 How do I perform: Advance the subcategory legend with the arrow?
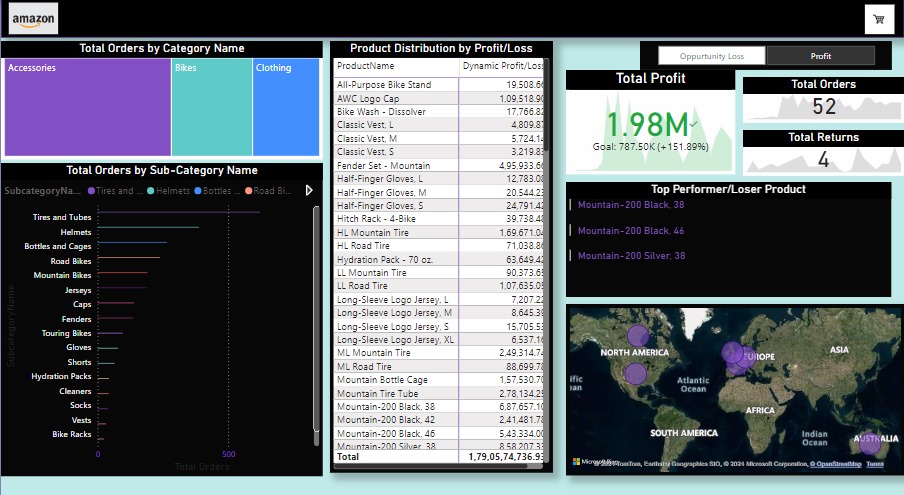point(309,190)
